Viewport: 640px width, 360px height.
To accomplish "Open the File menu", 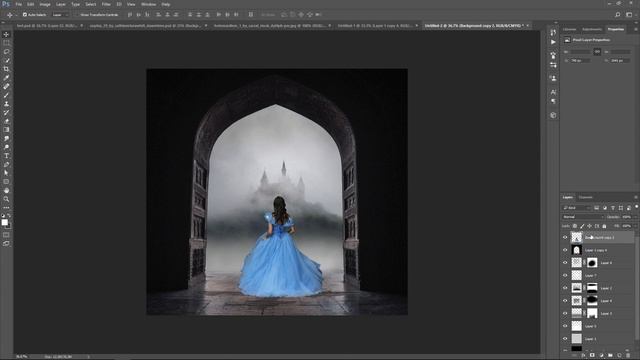I will point(18,4).
